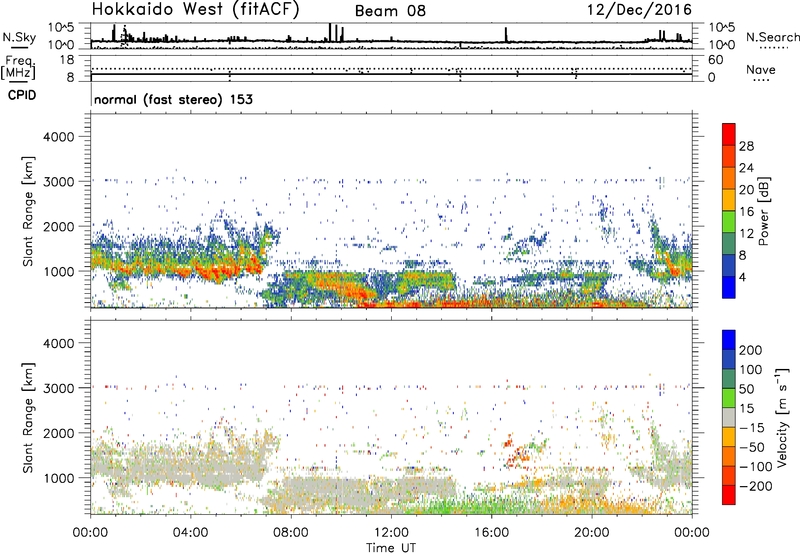Click the 'Nave' legend label
The width and height of the screenshot is (800, 554).
pos(761,70)
